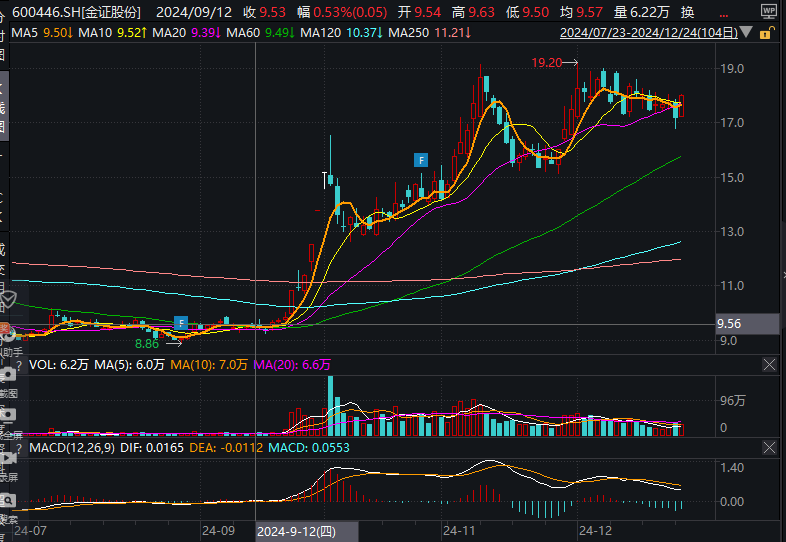786x542 pixels.
Task: Click the F marker near the 8.86 low
Action: [181, 322]
